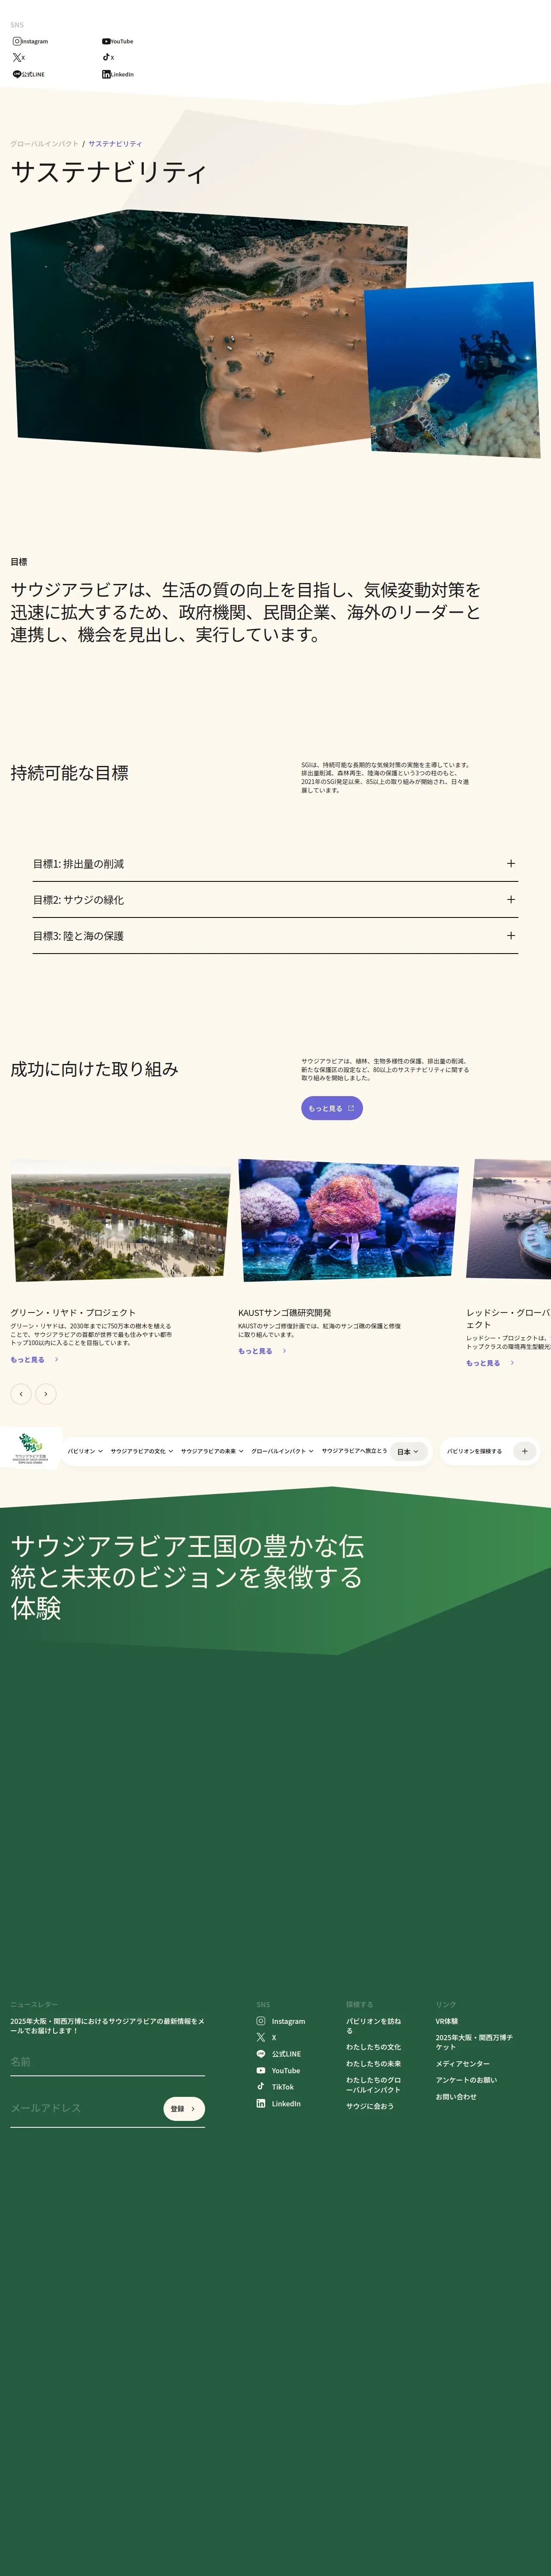Open X icon in top SNS list
The width and height of the screenshot is (551, 2576).
pos(17,57)
